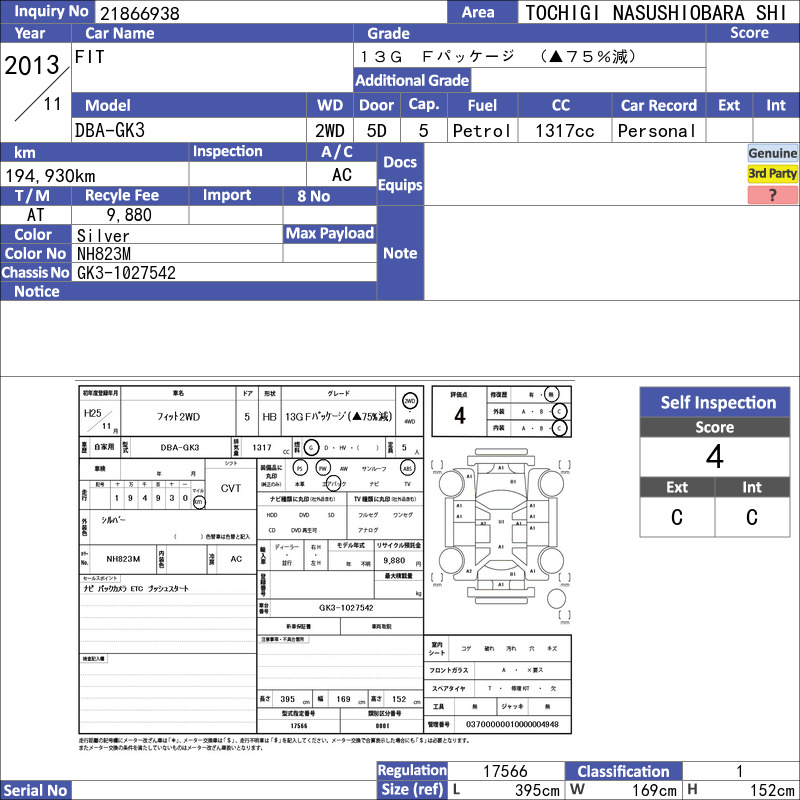The height and width of the screenshot is (800, 800).
Task: Click the Size (ref) label
Action: tap(412, 790)
